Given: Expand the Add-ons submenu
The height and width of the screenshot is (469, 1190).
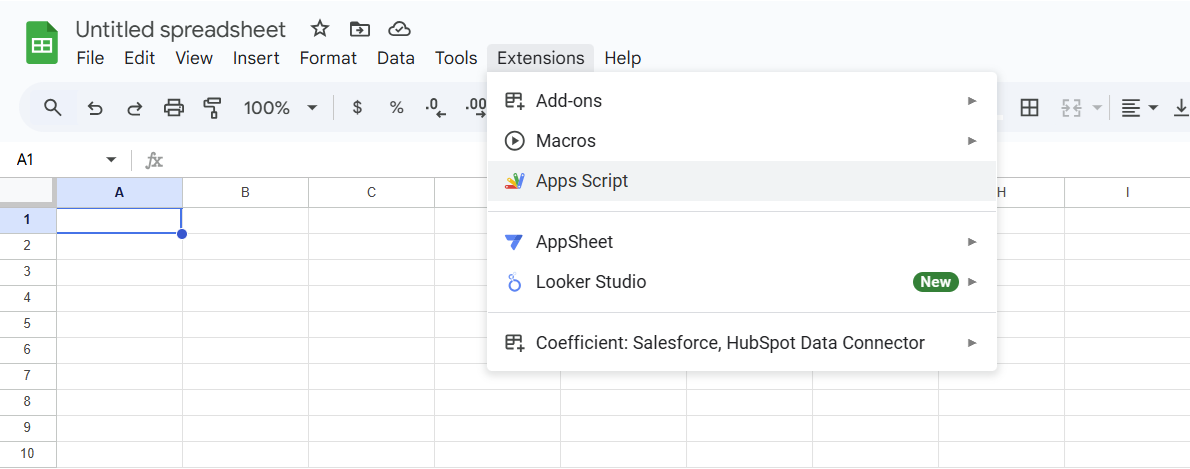Looking at the screenshot, I should coord(569,101).
